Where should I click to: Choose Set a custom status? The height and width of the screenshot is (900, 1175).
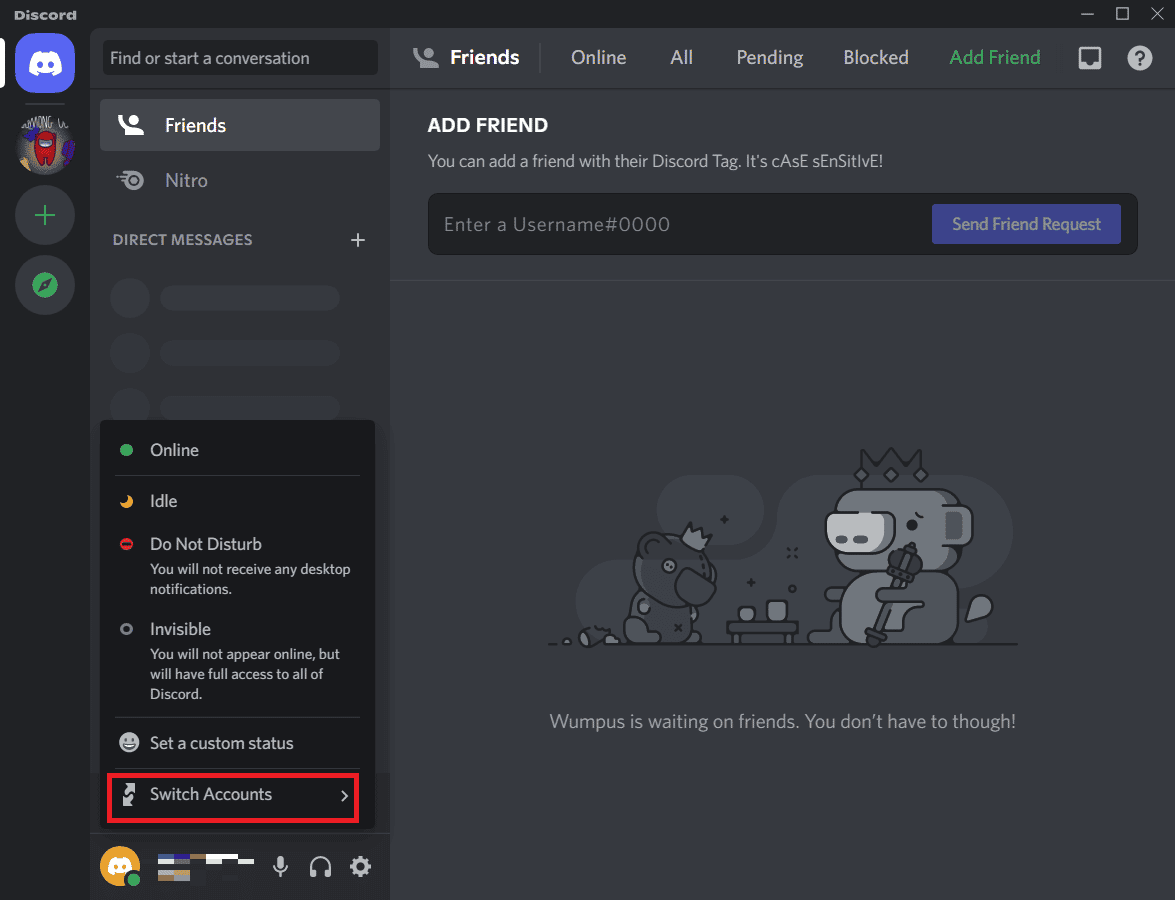point(237,743)
